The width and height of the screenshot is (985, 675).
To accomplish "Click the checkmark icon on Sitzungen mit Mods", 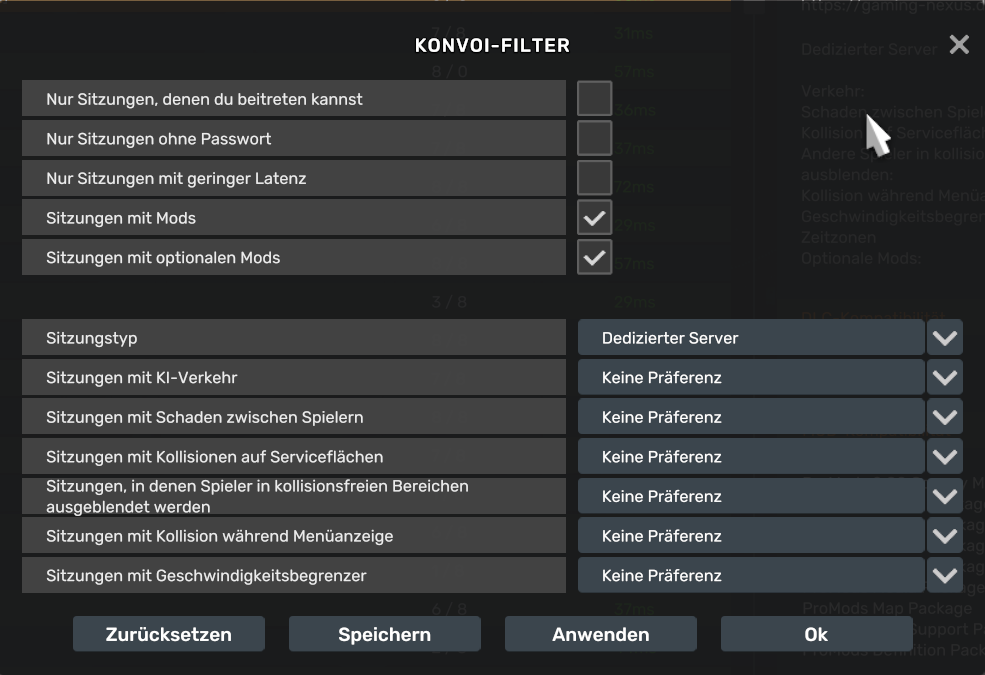I will pos(594,217).
